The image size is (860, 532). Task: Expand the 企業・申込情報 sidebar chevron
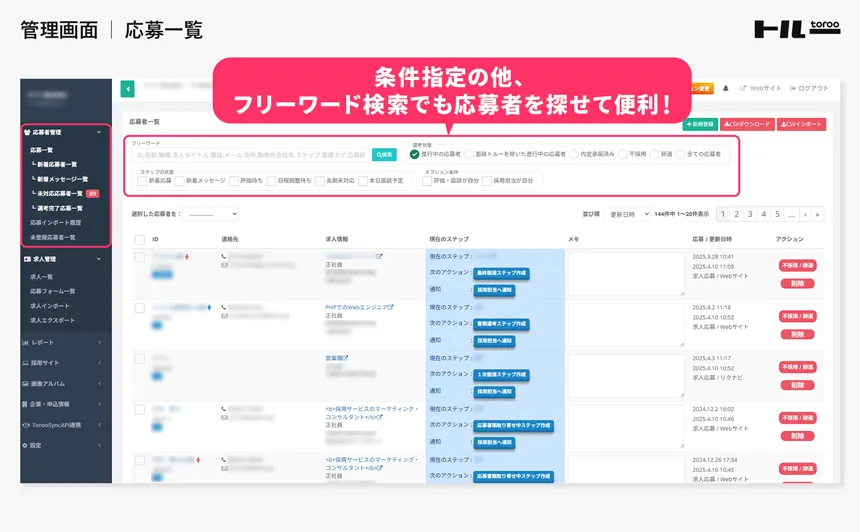click(x=99, y=404)
